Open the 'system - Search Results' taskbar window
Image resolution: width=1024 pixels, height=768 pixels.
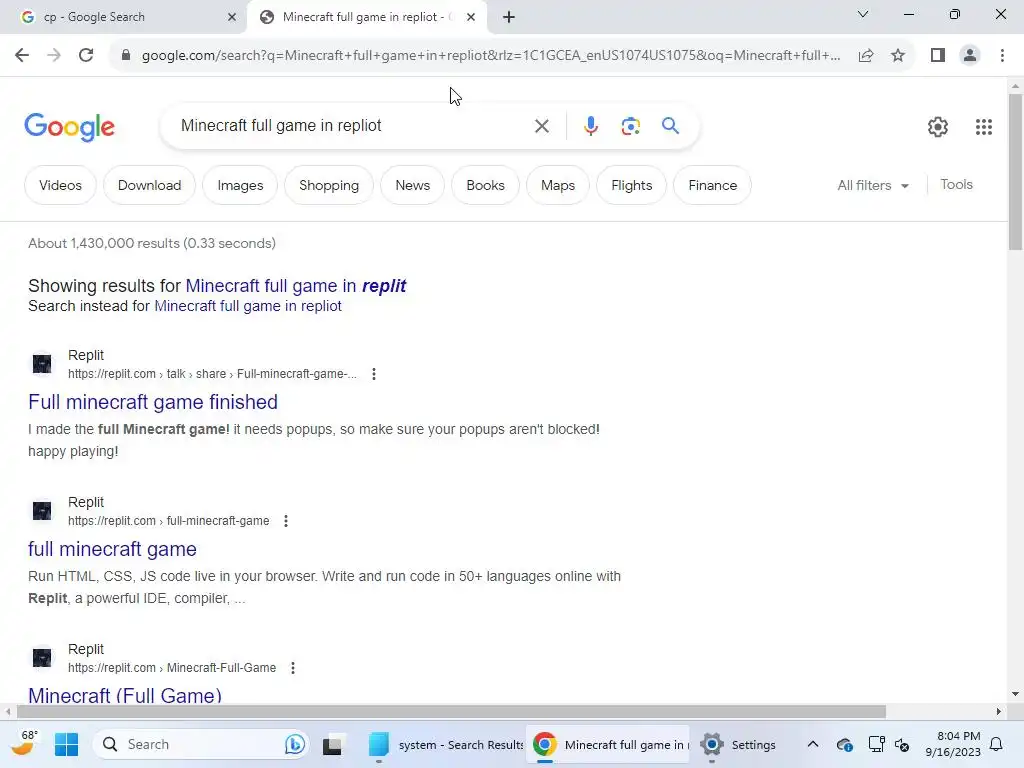tap(445, 744)
